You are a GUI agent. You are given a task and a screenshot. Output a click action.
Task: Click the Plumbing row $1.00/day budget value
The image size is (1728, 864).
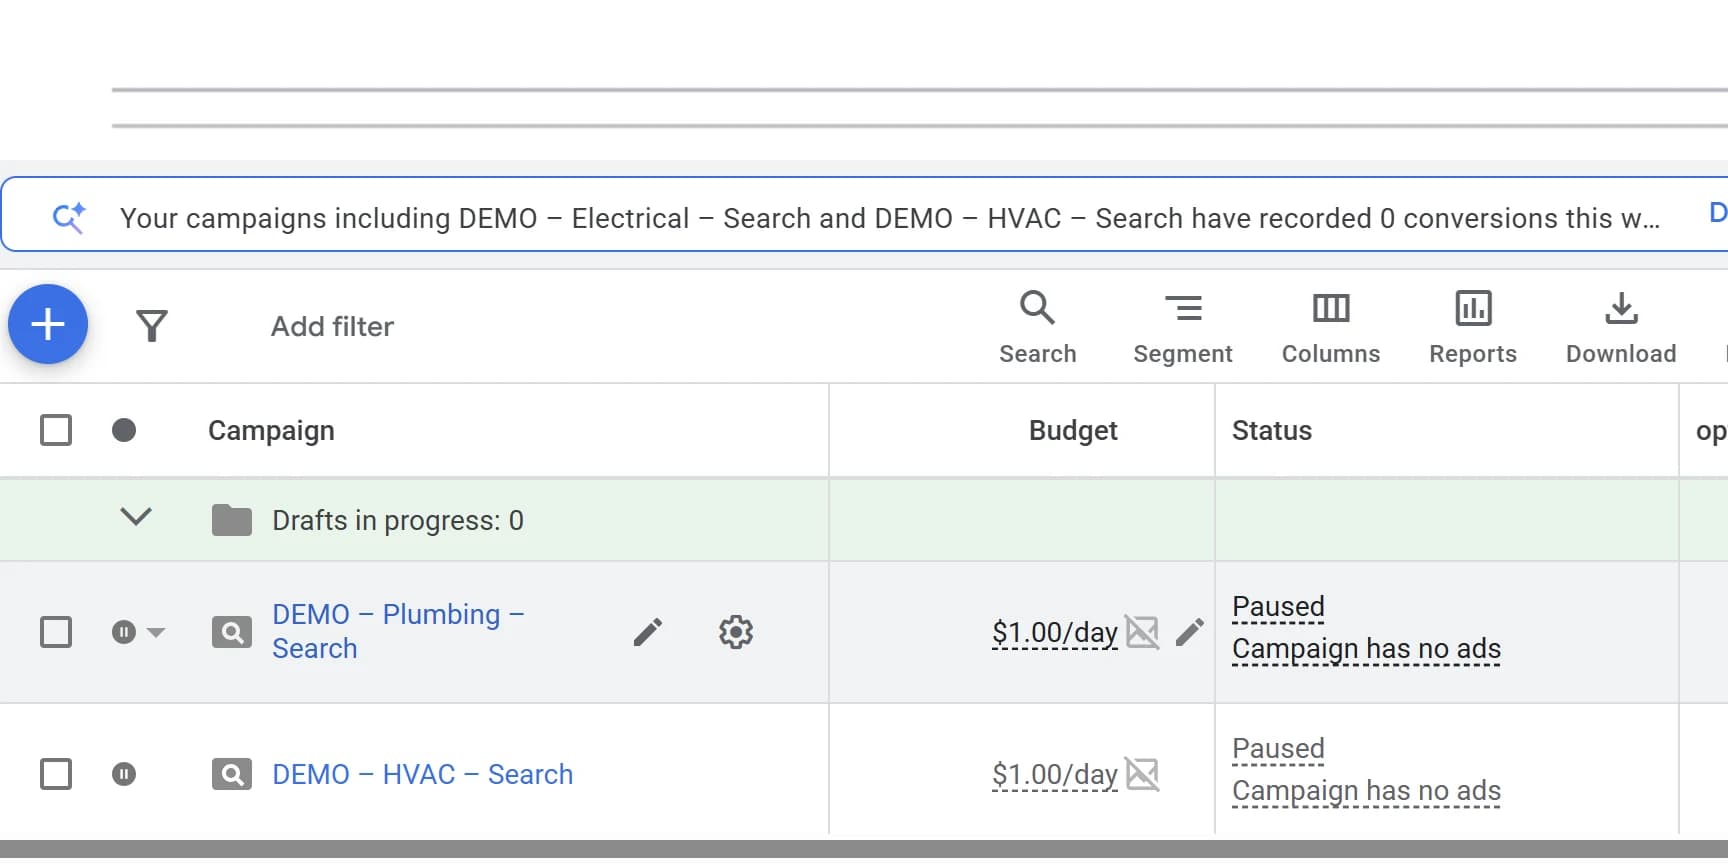1054,633
